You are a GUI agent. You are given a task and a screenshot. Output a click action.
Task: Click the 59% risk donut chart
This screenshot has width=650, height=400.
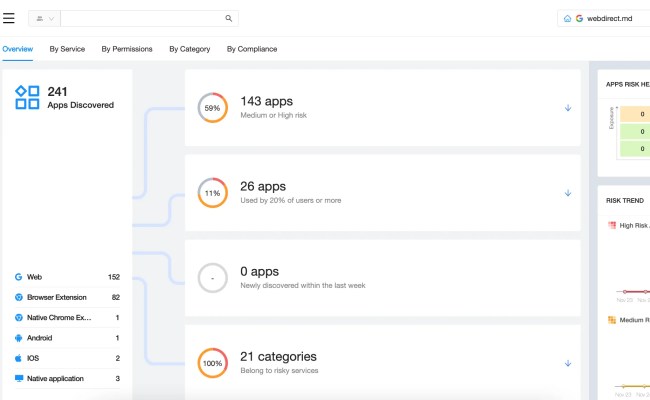(212, 108)
